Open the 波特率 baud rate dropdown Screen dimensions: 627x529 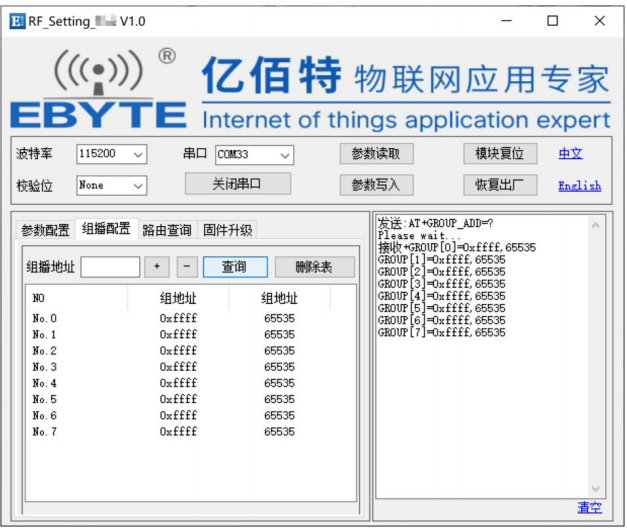coord(138,155)
